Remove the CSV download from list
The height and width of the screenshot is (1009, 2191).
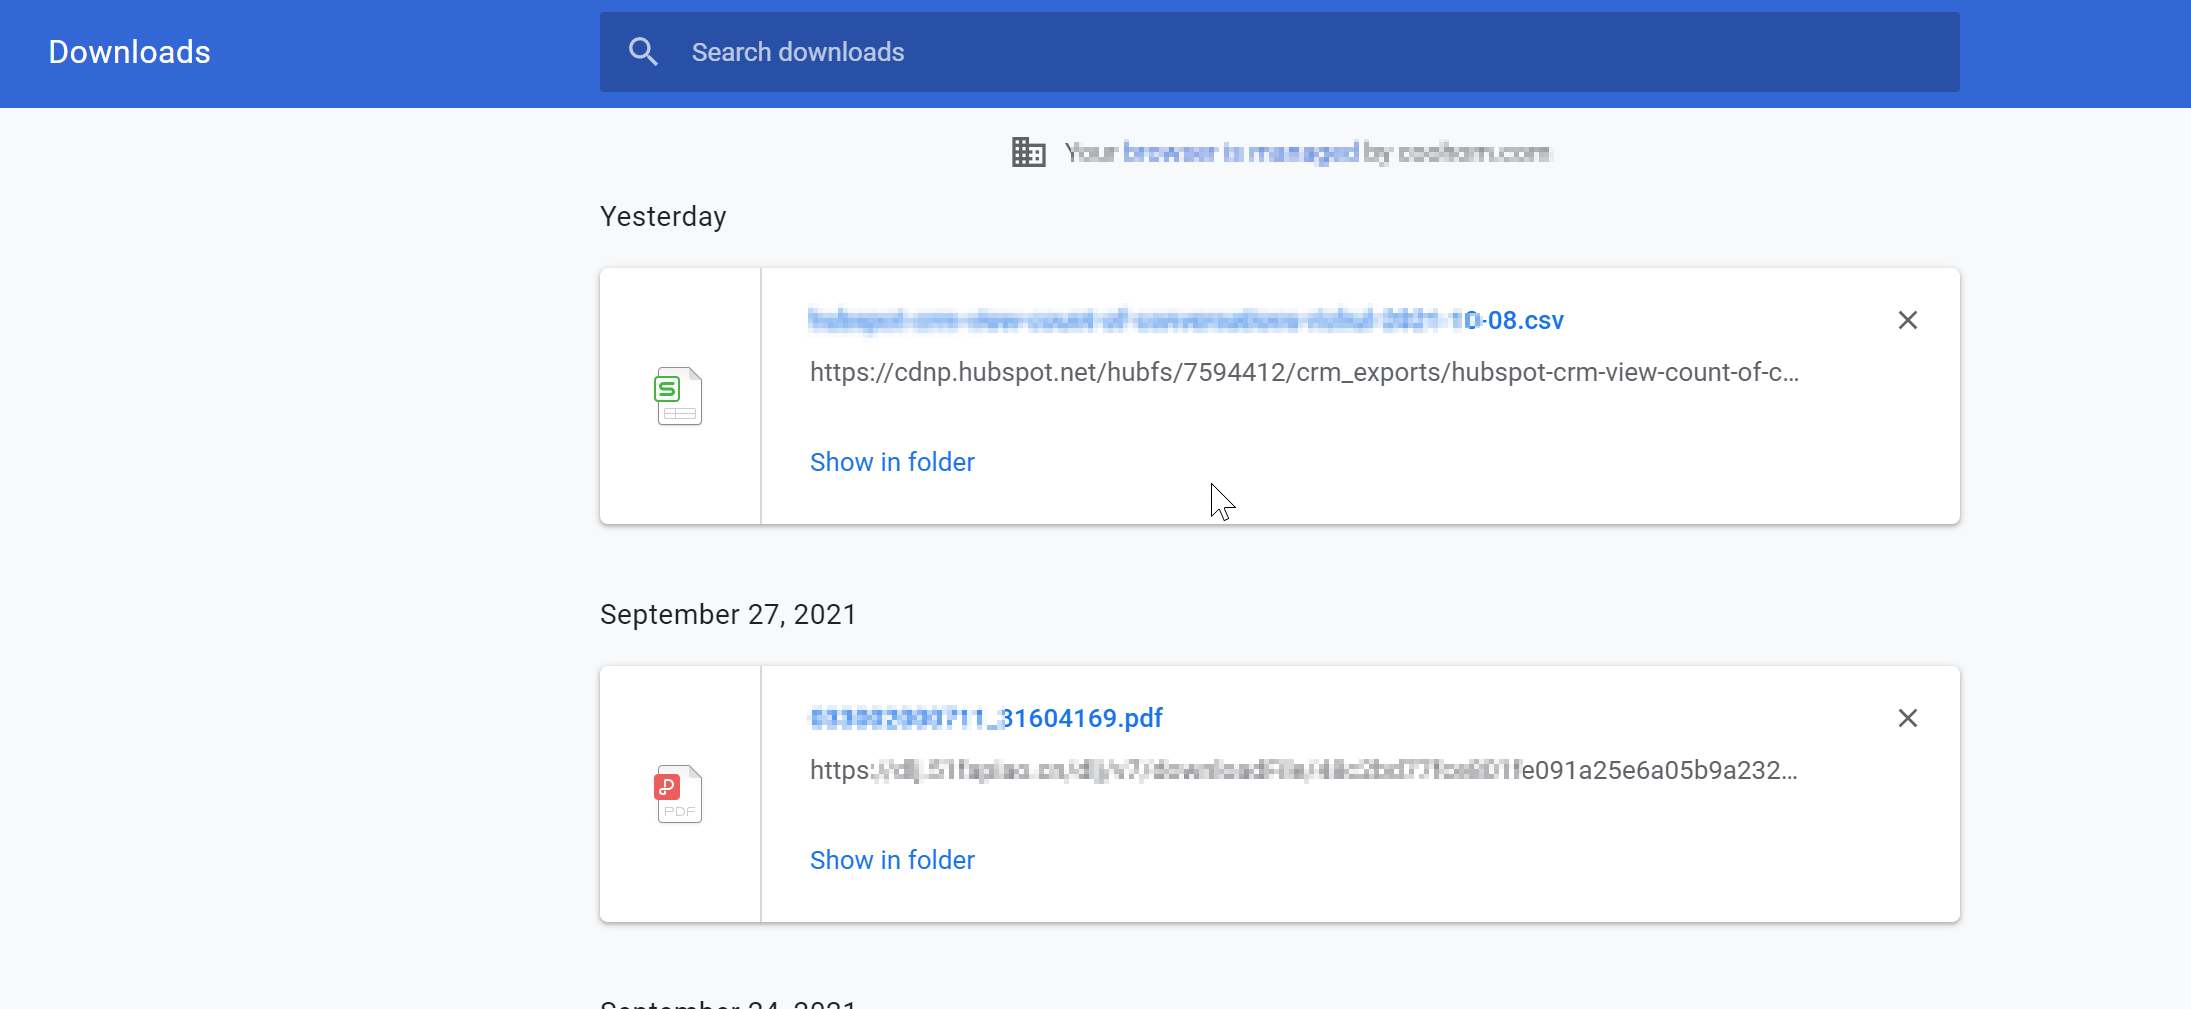coord(1907,320)
